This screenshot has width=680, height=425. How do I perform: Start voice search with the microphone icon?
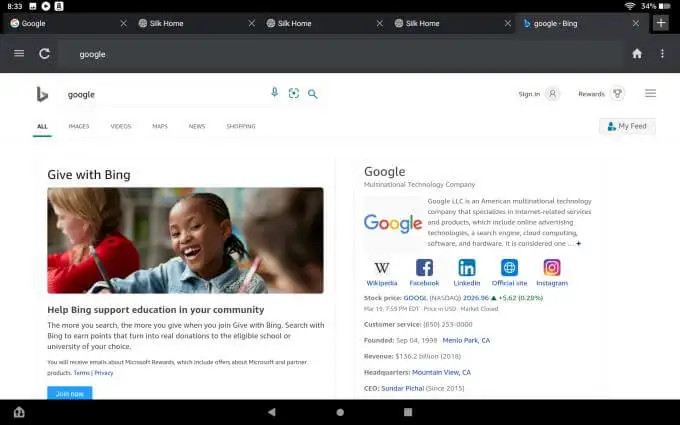pyautogui.click(x=275, y=92)
